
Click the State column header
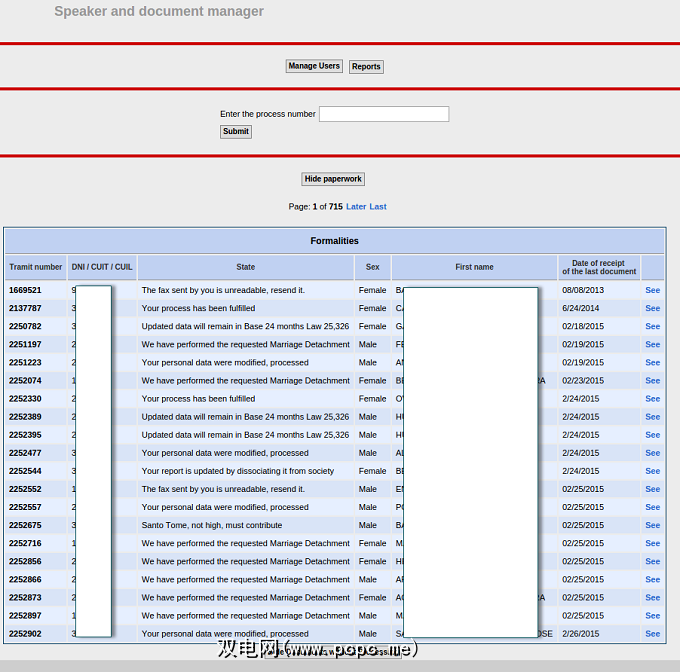(x=246, y=268)
